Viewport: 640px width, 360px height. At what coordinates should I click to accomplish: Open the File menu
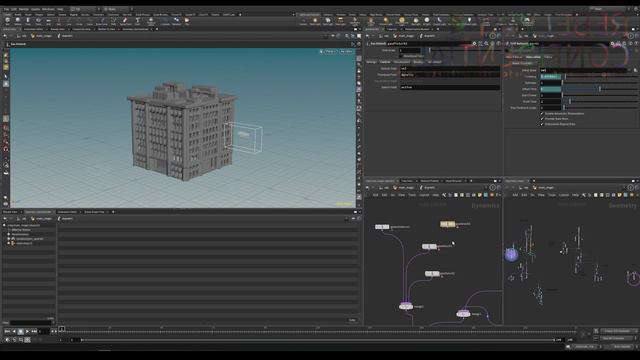coord(6,9)
